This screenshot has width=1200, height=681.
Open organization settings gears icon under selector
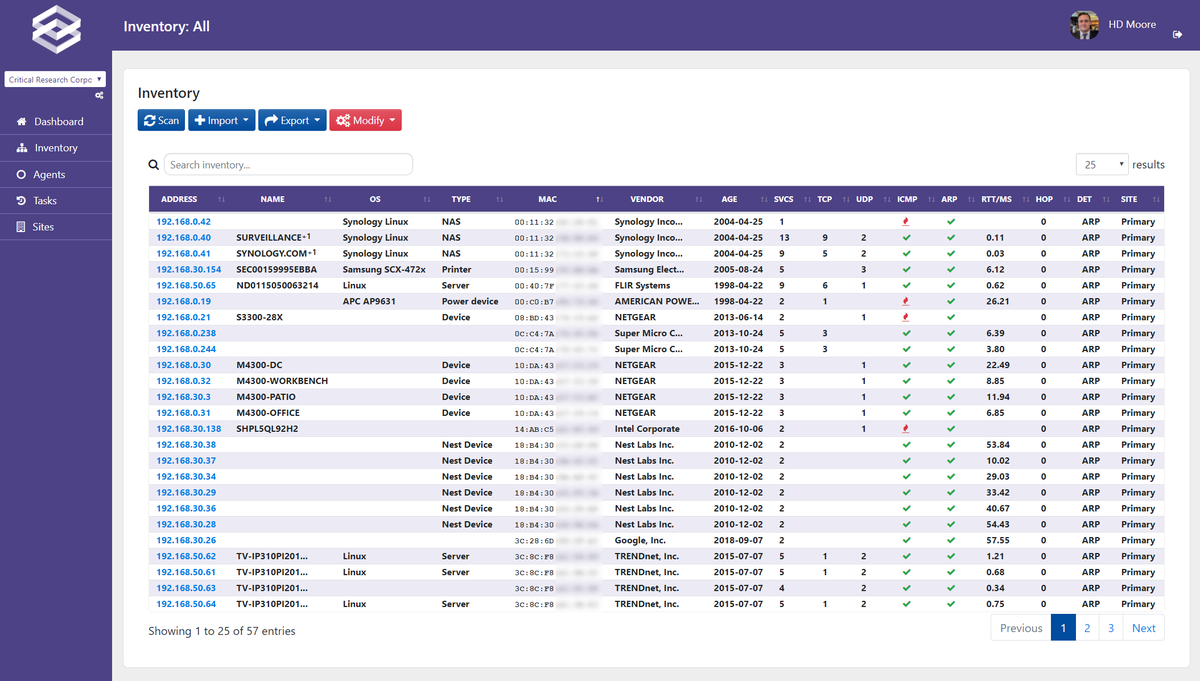click(x=99, y=95)
